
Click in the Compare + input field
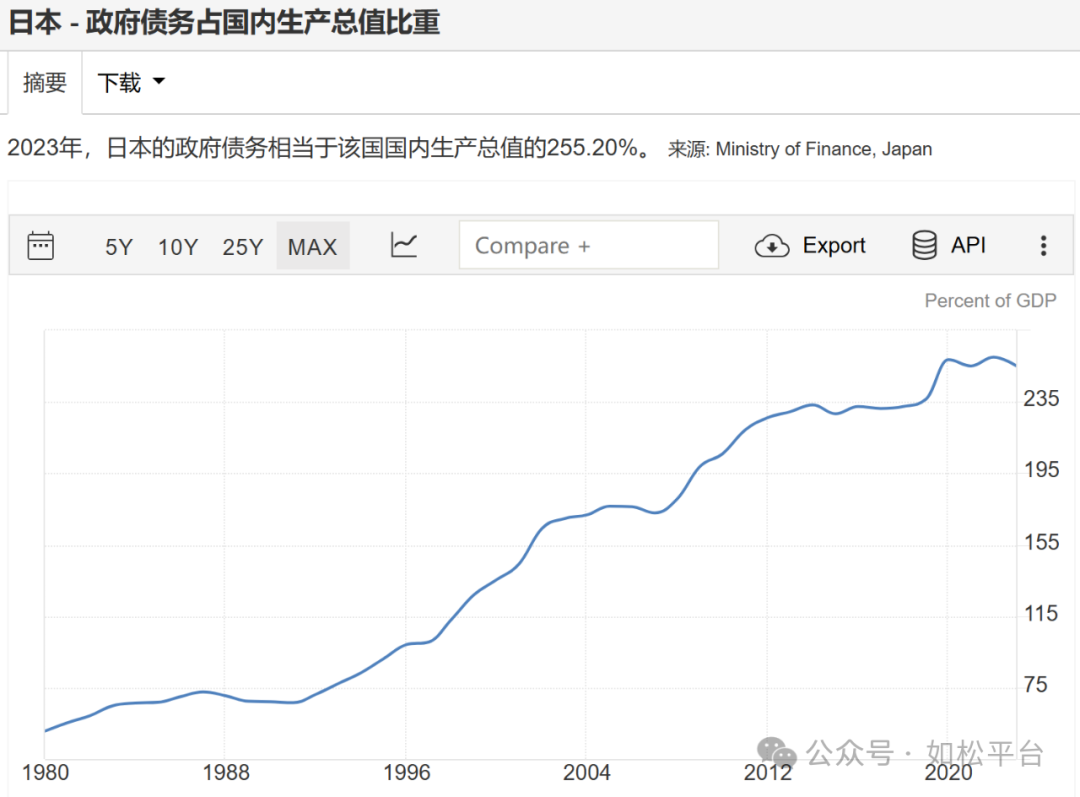click(x=588, y=246)
